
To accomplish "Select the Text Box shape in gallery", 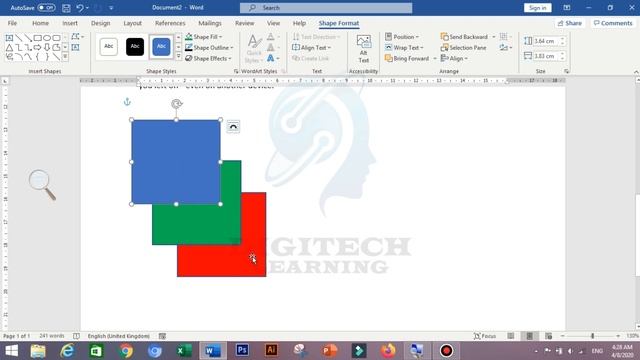I will [9, 38].
